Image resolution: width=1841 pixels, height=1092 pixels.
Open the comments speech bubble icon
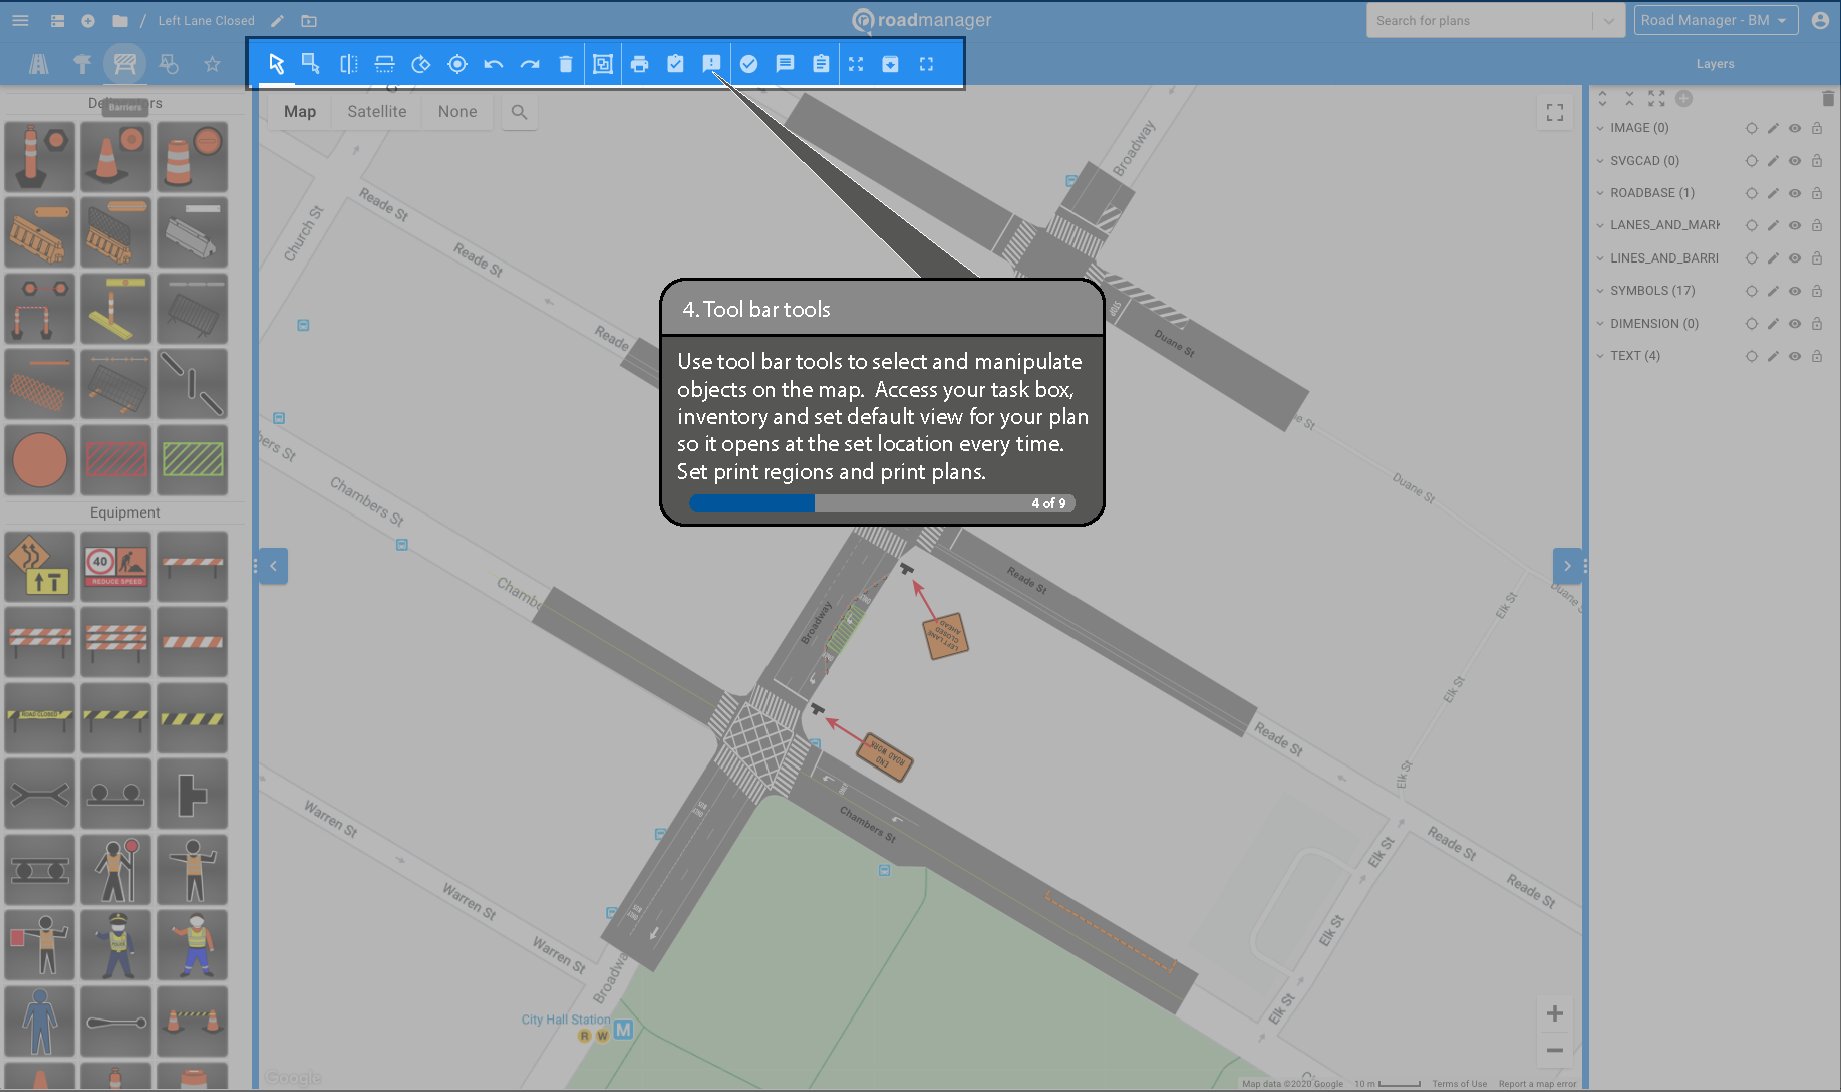pos(785,64)
